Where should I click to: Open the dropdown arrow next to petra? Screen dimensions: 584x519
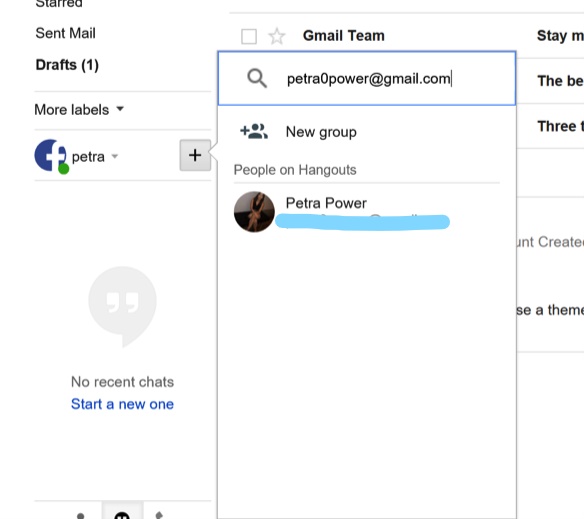[x=115, y=156]
